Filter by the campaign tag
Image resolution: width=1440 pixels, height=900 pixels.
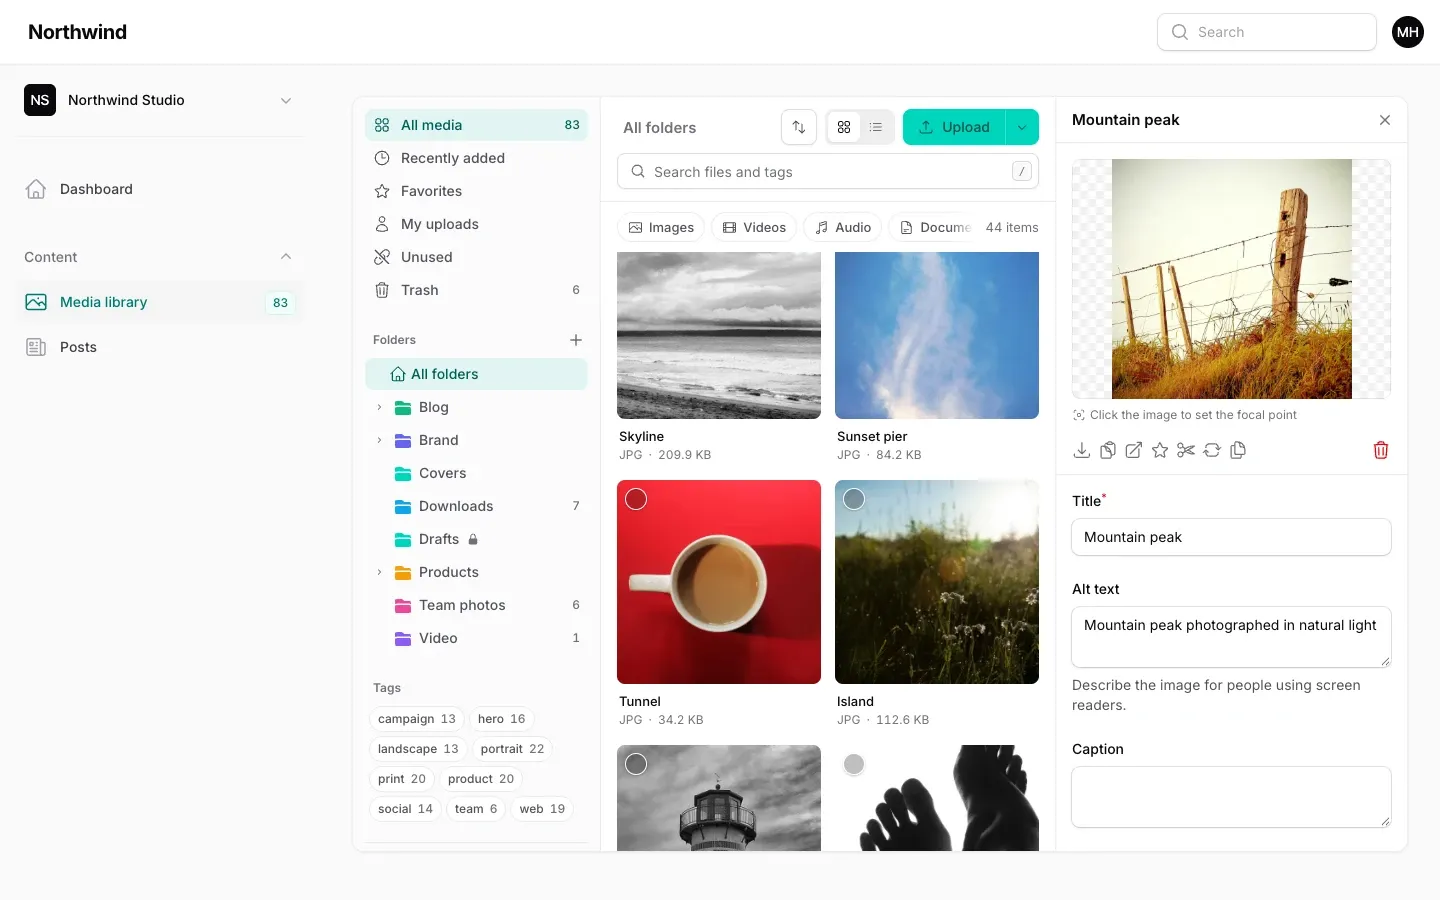pyautogui.click(x=417, y=719)
